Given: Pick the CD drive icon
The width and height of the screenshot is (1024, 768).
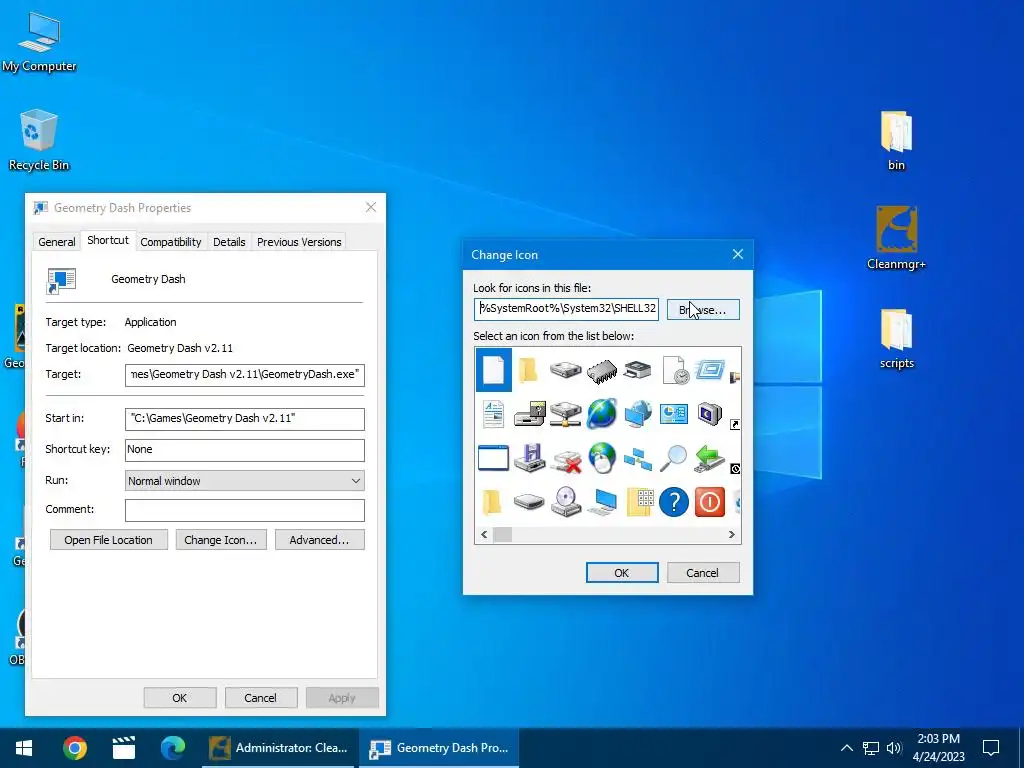Looking at the screenshot, I should click(566, 502).
